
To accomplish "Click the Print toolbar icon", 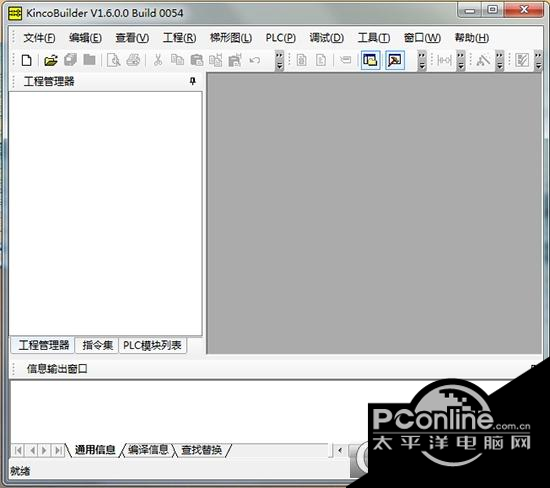I will tap(133, 60).
